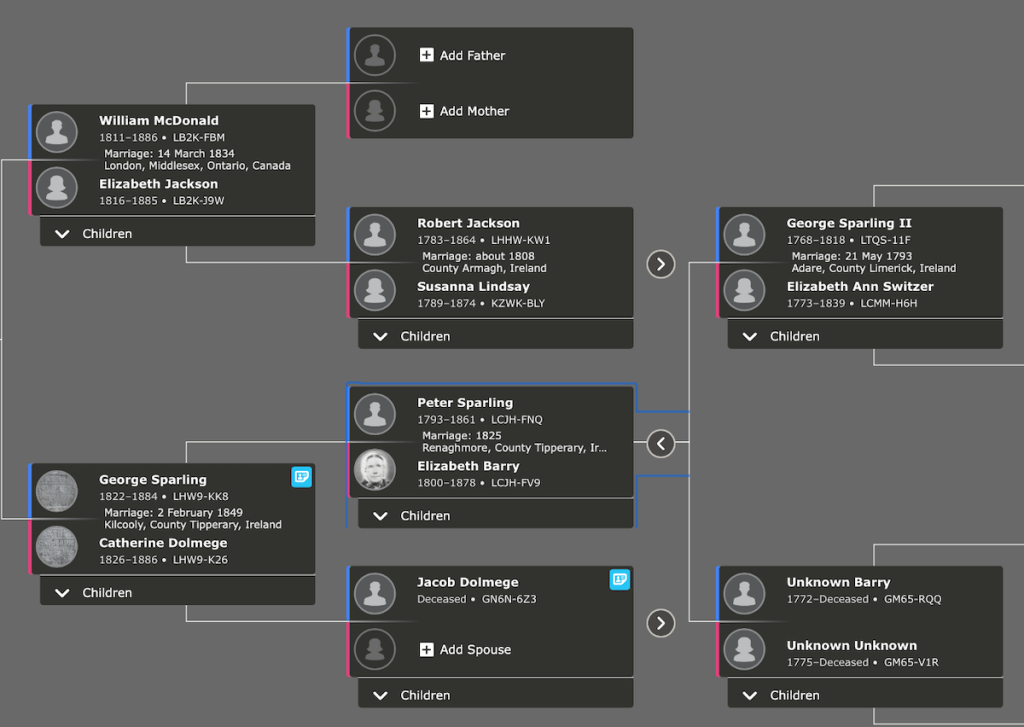Open the blue note icon on Jacob Dolmege's card
Screen dimensions: 1024x727
tap(620, 579)
